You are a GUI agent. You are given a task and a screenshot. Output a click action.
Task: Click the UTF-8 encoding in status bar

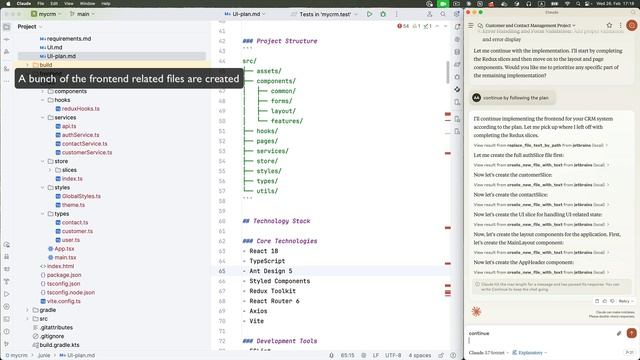pos(393,356)
